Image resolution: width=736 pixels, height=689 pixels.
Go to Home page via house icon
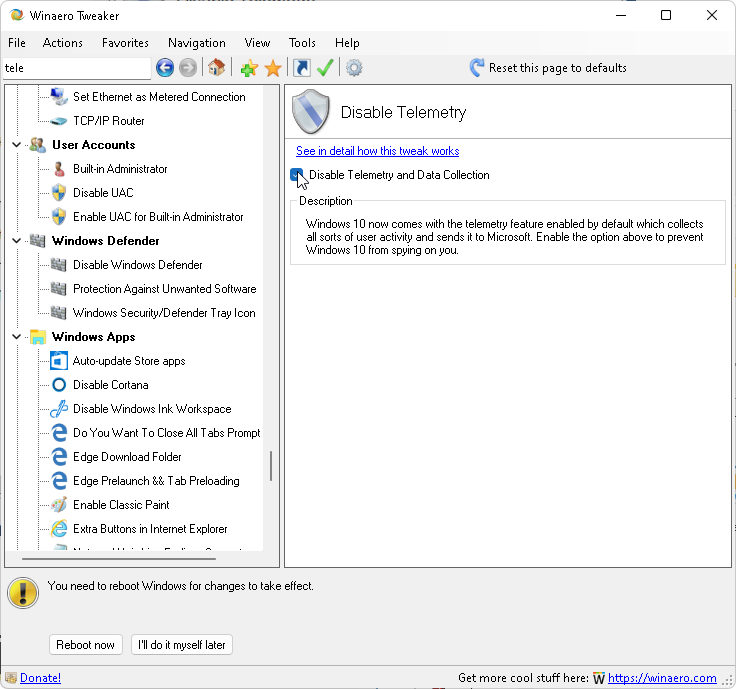tap(216, 68)
